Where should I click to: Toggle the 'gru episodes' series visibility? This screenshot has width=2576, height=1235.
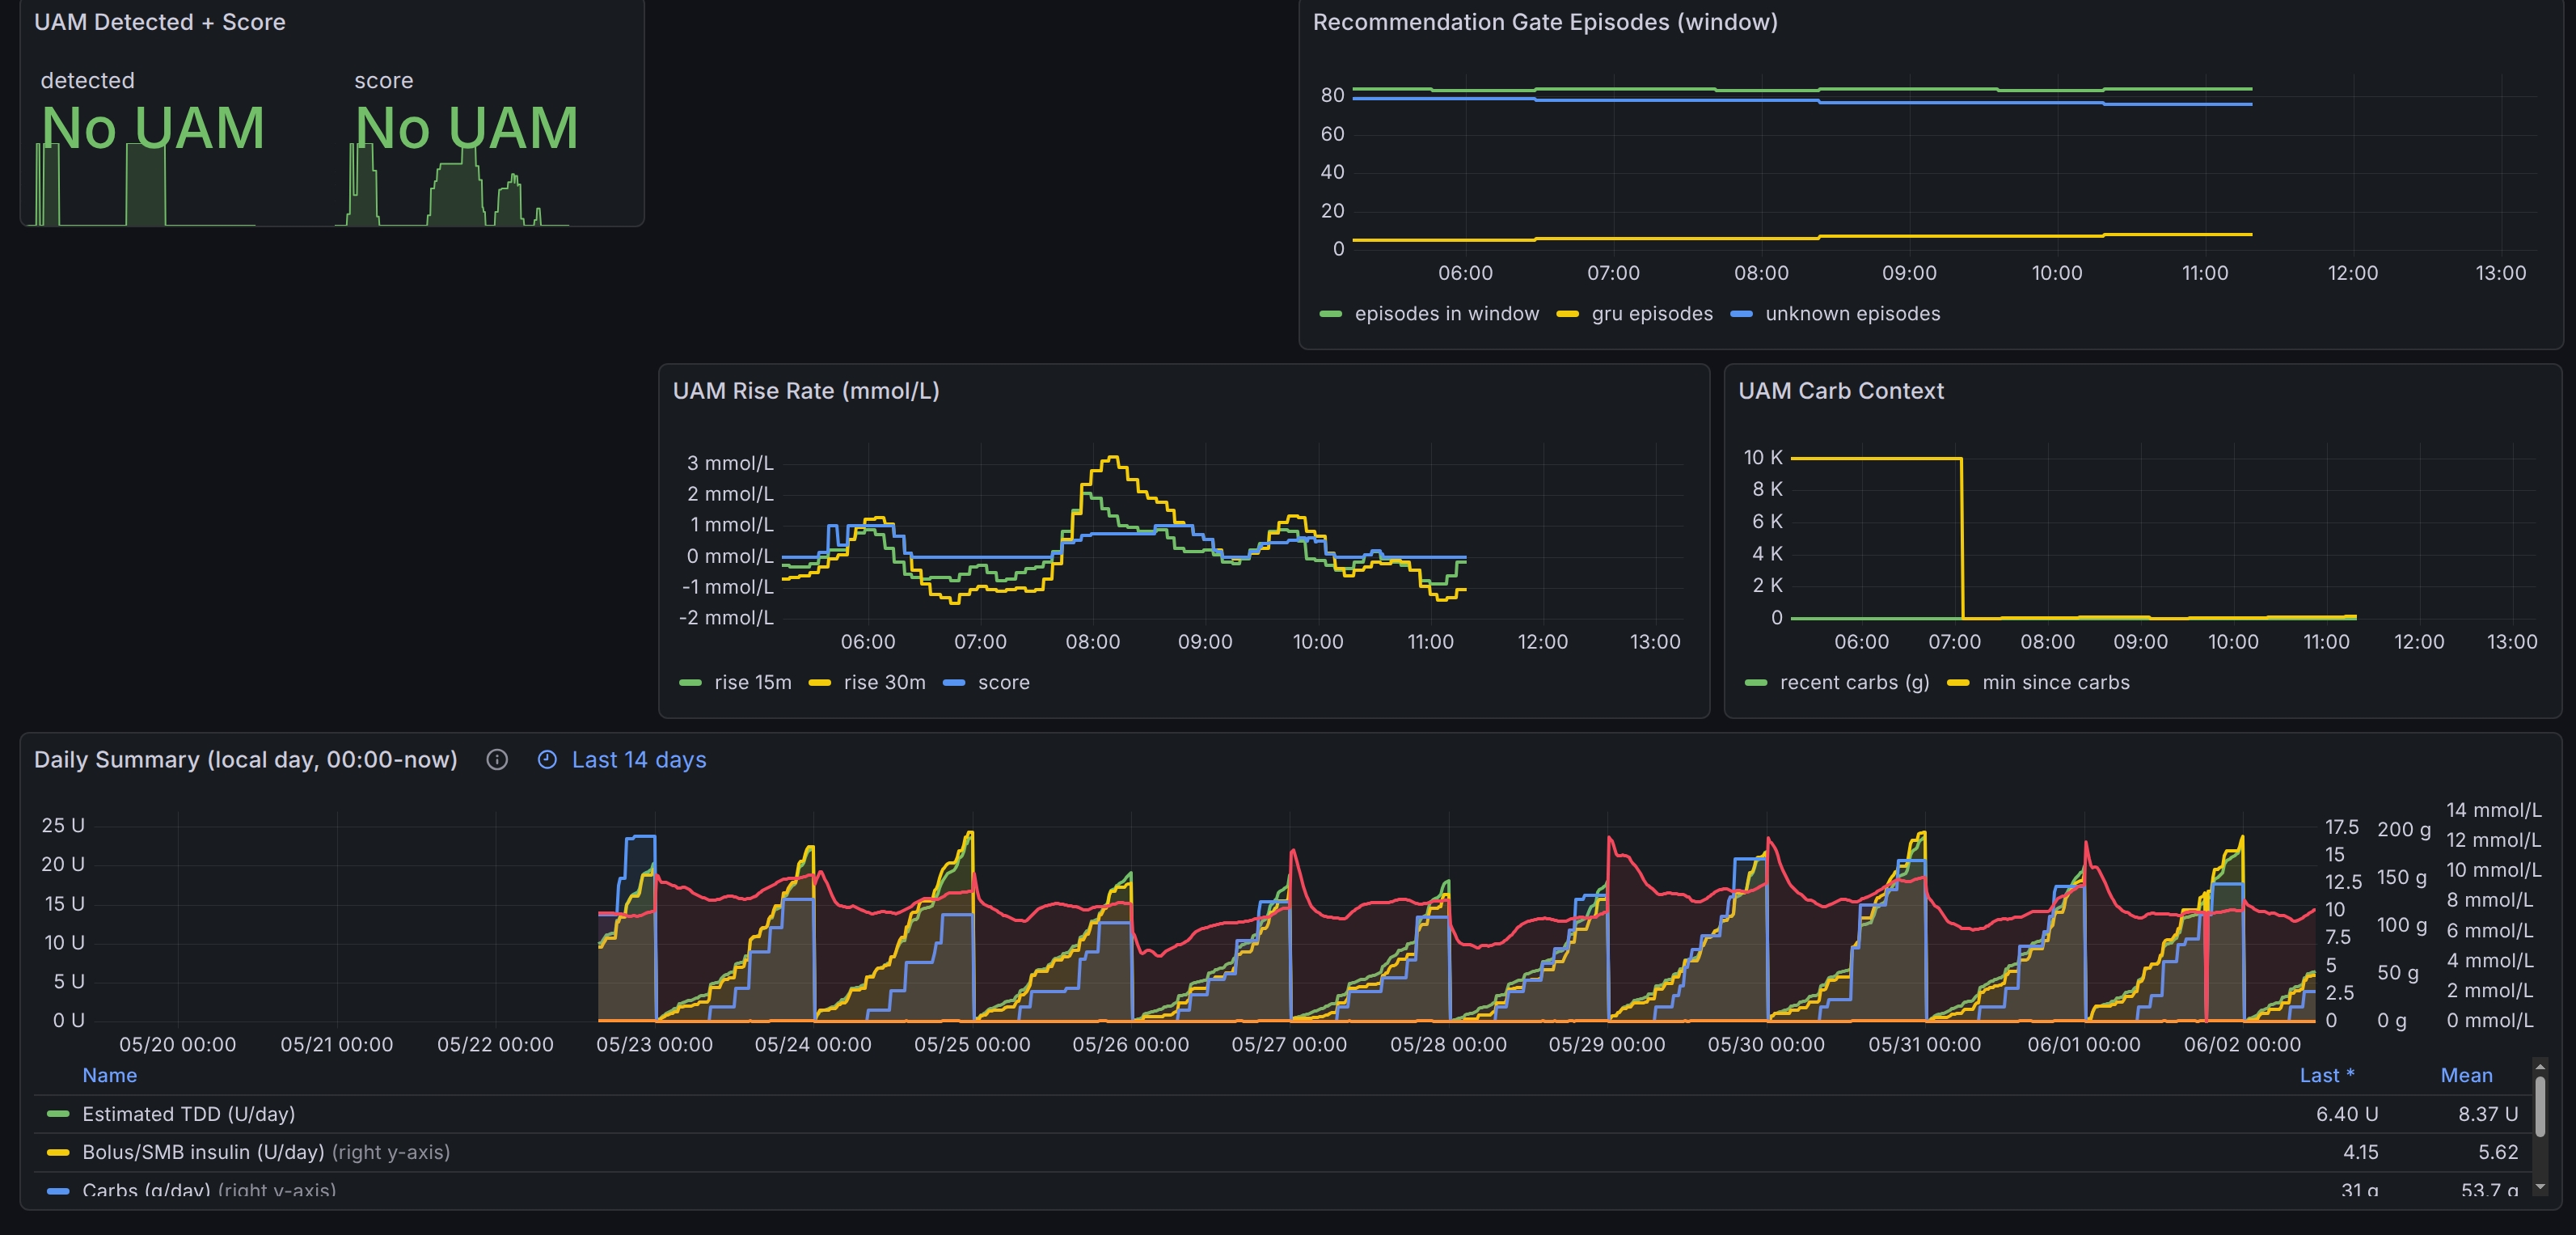(x=1652, y=314)
